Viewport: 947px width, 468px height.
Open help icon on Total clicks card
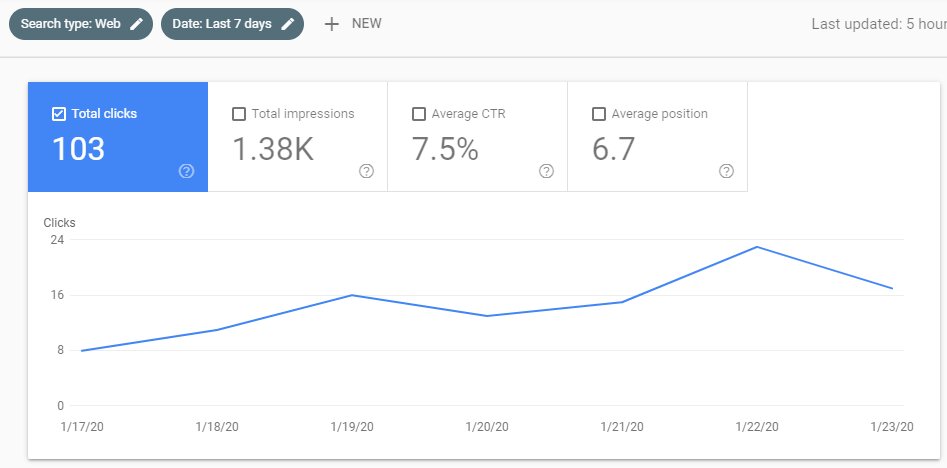point(186,171)
